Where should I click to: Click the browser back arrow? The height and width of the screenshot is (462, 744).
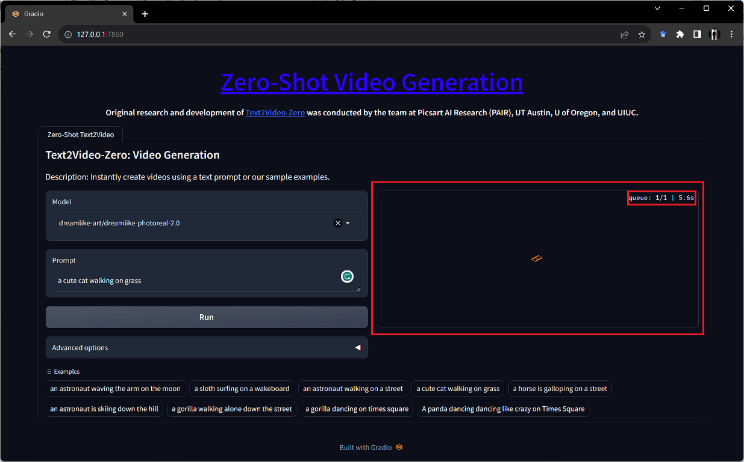pos(11,34)
